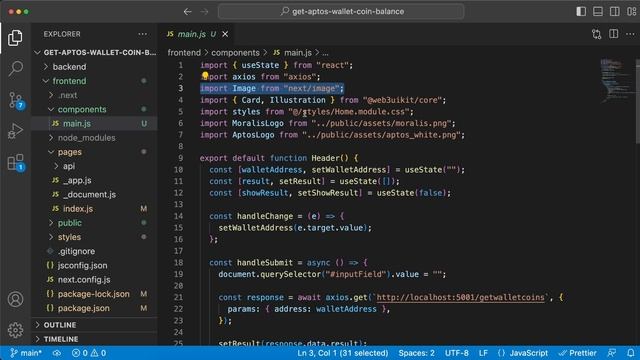Open the Search view in activity bar
This screenshot has width=640, height=360.
coord(15,68)
